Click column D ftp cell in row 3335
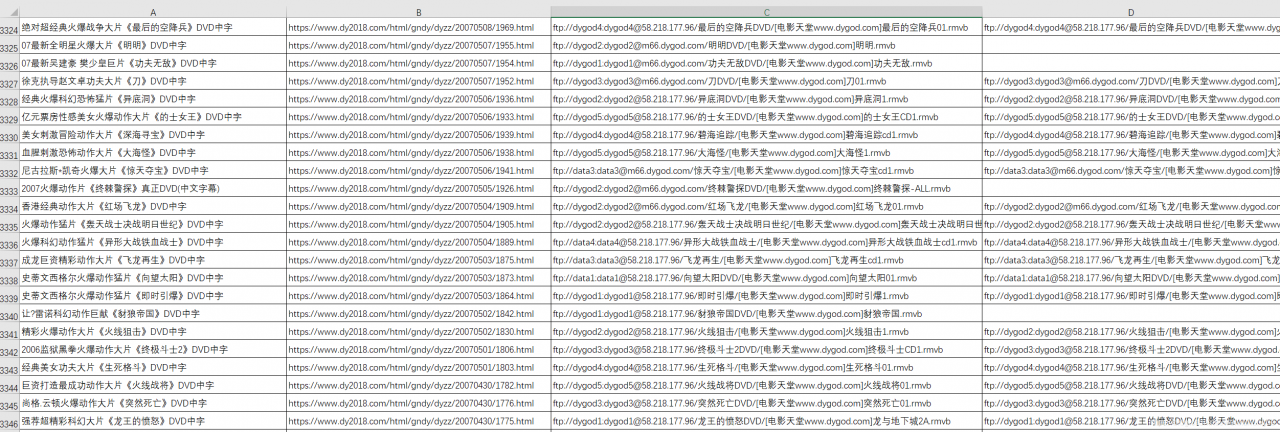1280x432 pixels. pos(1131,225)
